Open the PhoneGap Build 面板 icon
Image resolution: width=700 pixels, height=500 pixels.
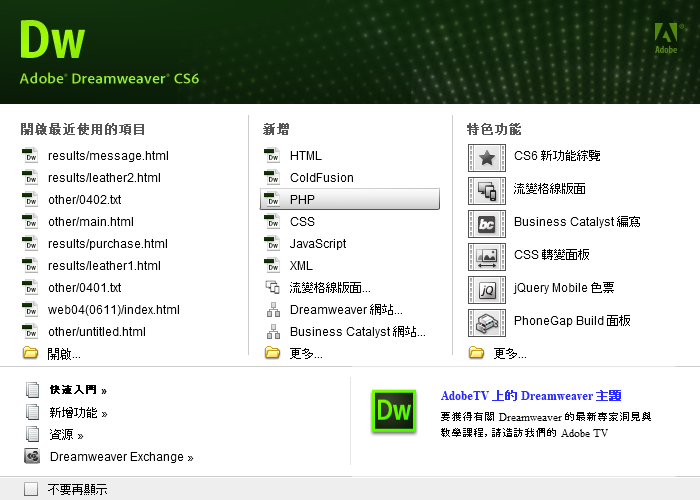[487, 322]
